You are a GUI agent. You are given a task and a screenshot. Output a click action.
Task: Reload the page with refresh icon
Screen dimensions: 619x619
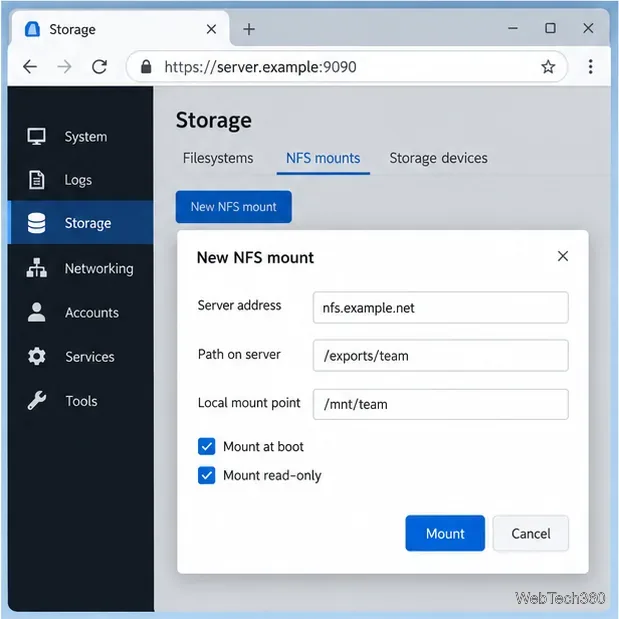click(x=99, y=67)
